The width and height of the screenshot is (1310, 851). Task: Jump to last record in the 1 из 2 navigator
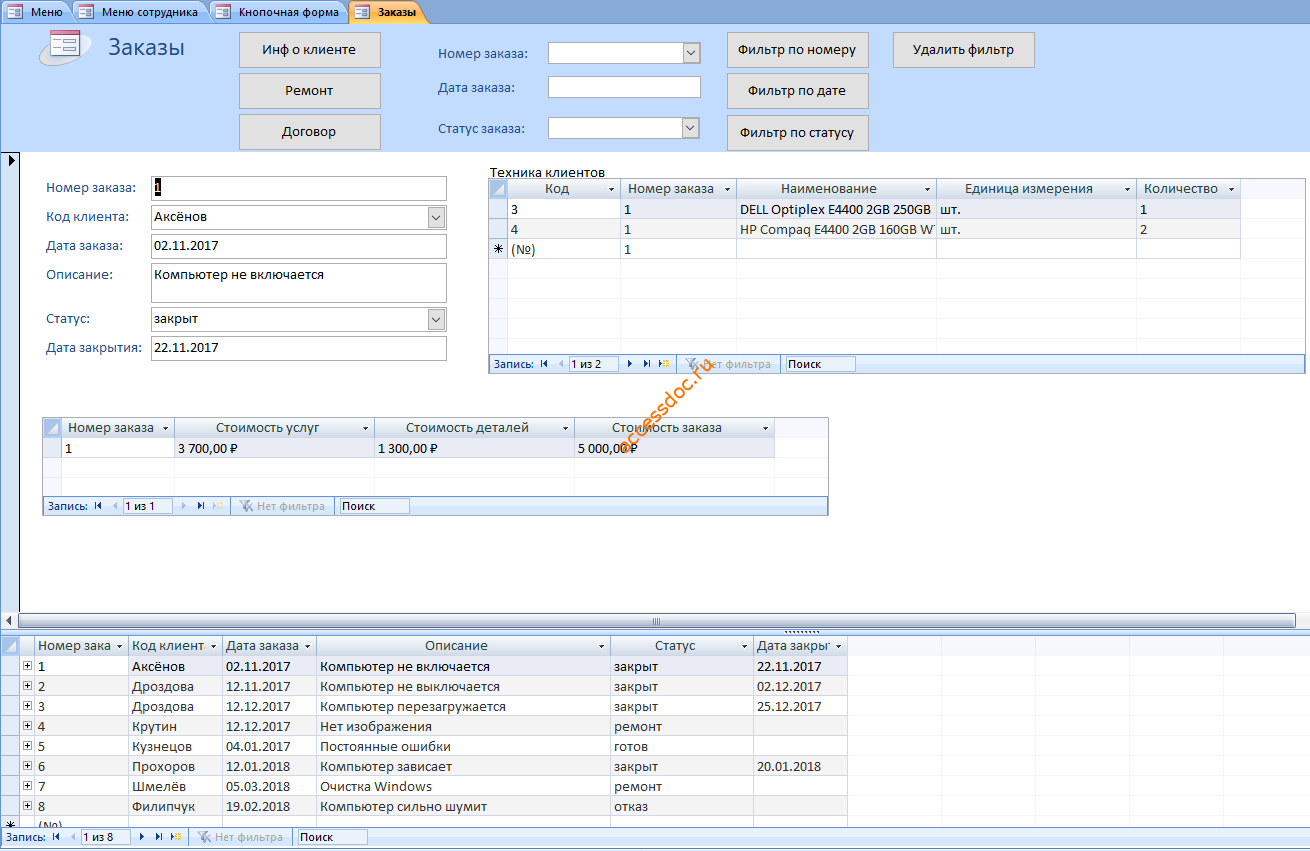point(647,364)
